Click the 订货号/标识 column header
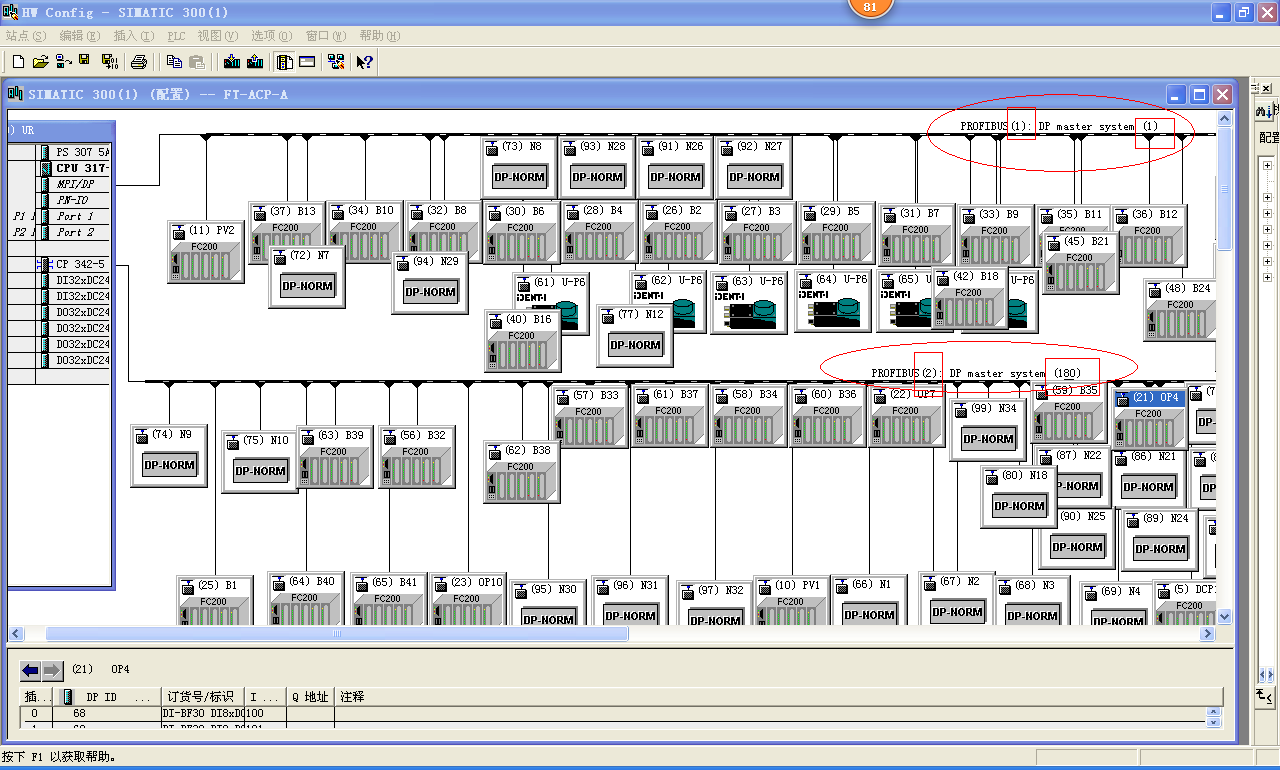The height and width of the screenshot is (770, 1280). pos(203,696)
